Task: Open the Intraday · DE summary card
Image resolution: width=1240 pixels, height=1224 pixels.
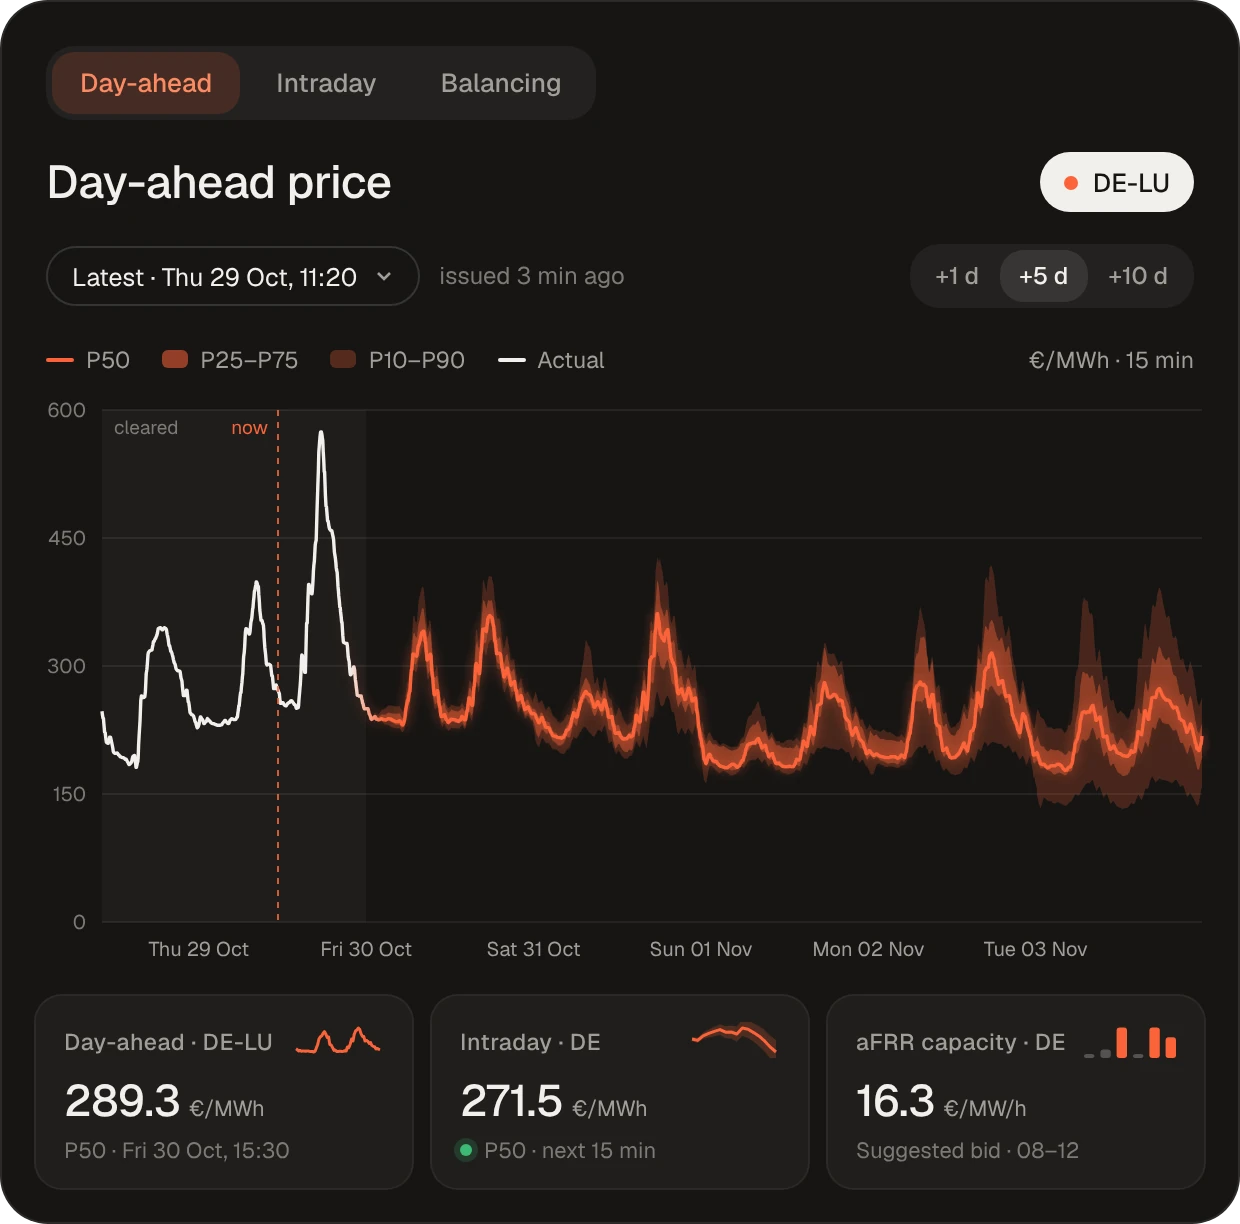Action: pyautogui.click(x=620, y=1092)
